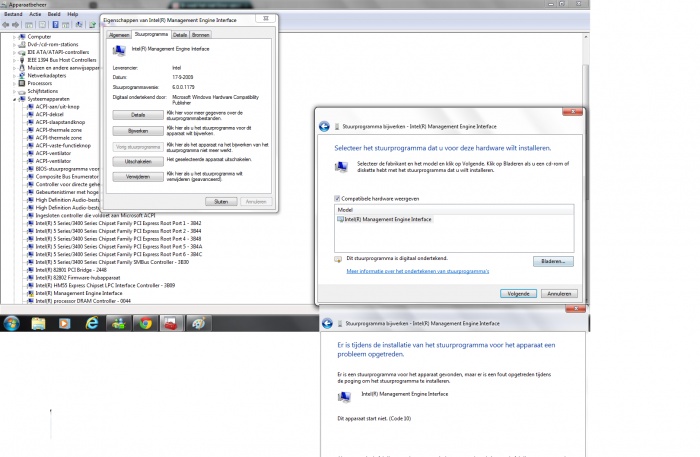This screenshot has width=700, height=457.
Task: Click the IEEE 1394 Bus Host Controllers icon
Action: click(x=22, y=60)
